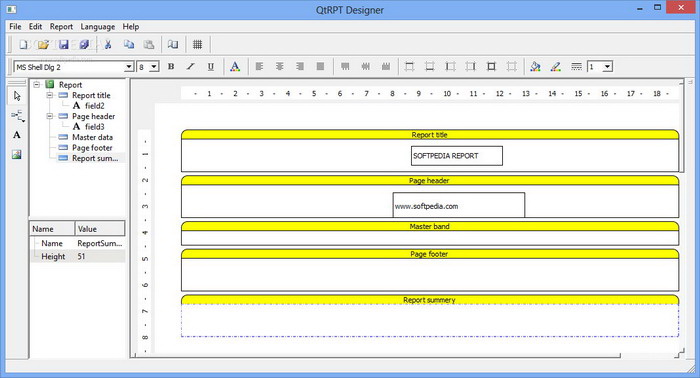
Task: Open the Report menu
Action: pyautogui.click(x=61, y=27)
